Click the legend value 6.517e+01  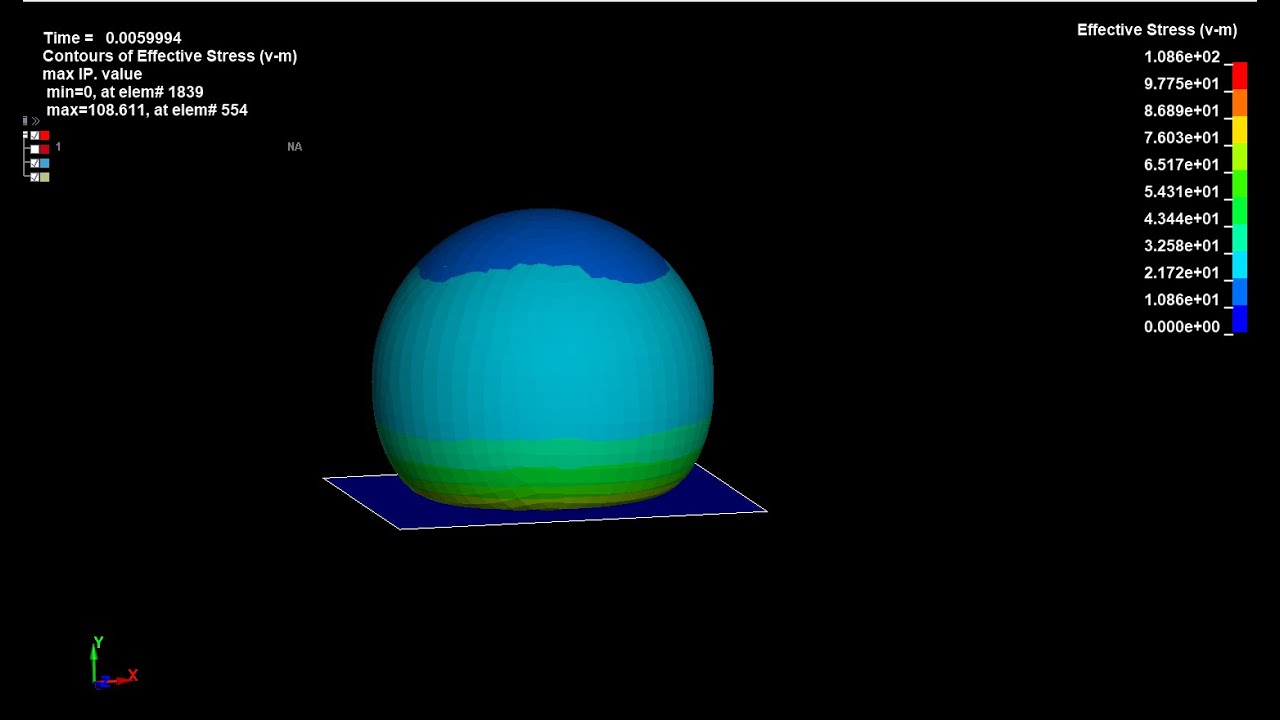click(1182, 165)
